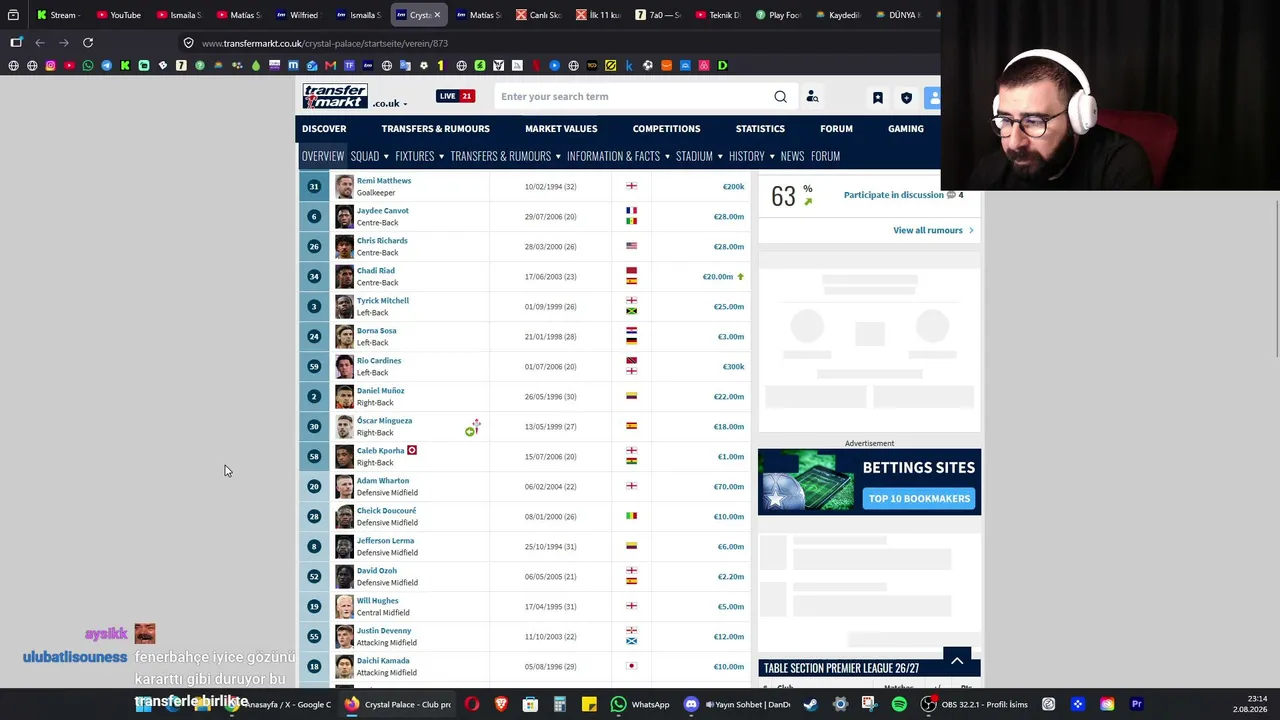Close the active Crystal Palace tab

click(x=437, y=15)
